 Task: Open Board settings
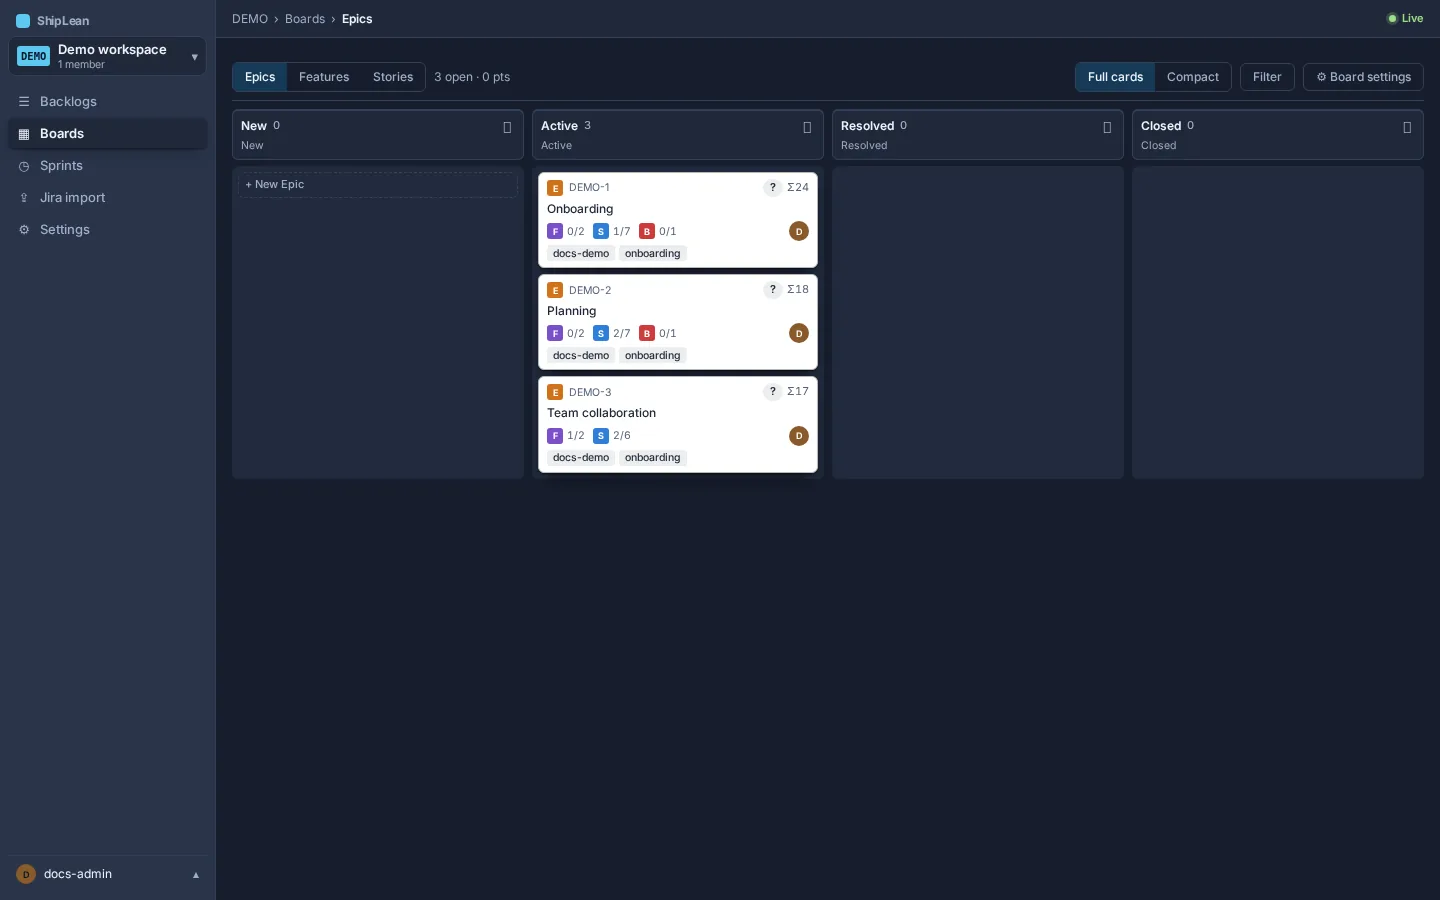pos(1363,77)
